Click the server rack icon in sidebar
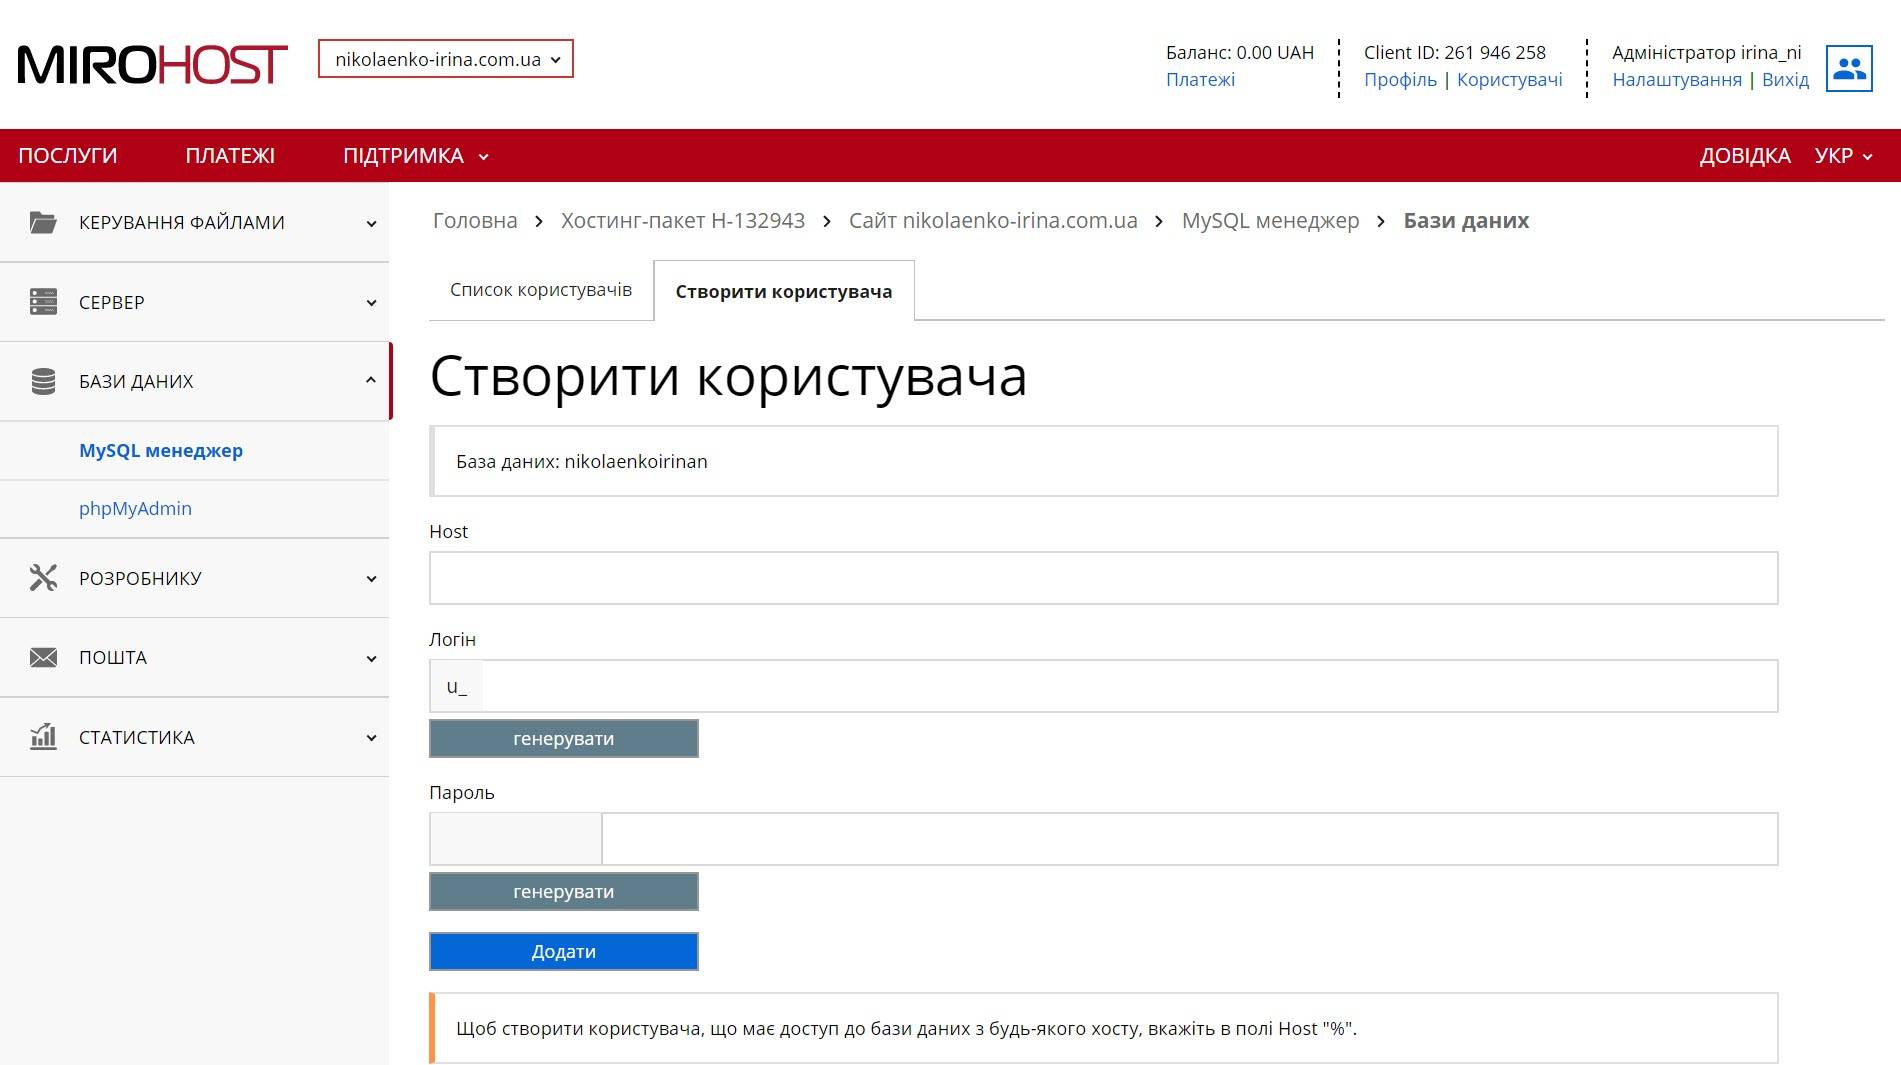The image size is (1901, 1065). [43, 302]
